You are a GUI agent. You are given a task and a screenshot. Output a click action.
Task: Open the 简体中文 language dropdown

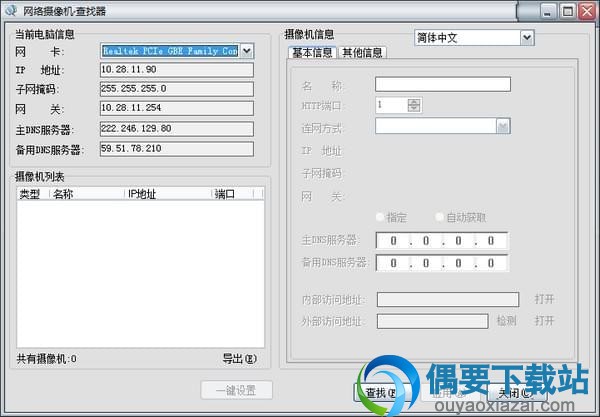coord(527,37)
